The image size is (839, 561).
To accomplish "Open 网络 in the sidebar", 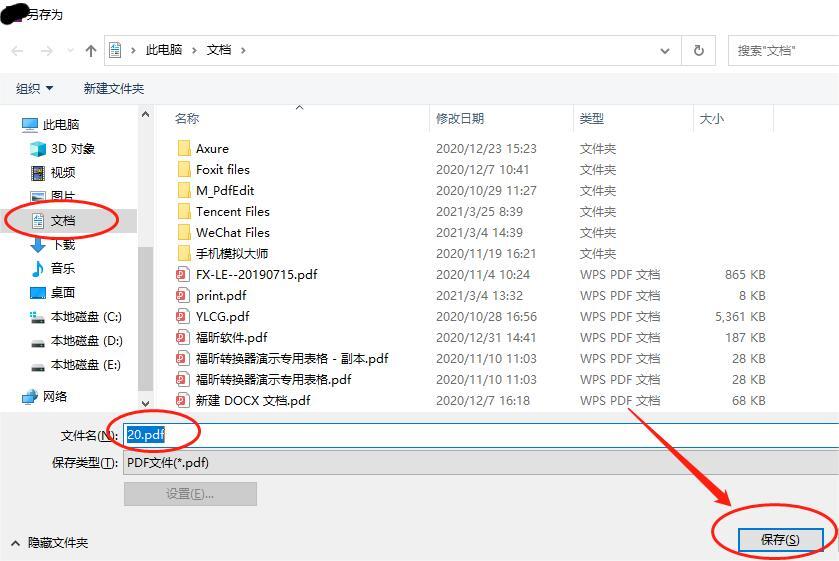I will coord(45,397).
